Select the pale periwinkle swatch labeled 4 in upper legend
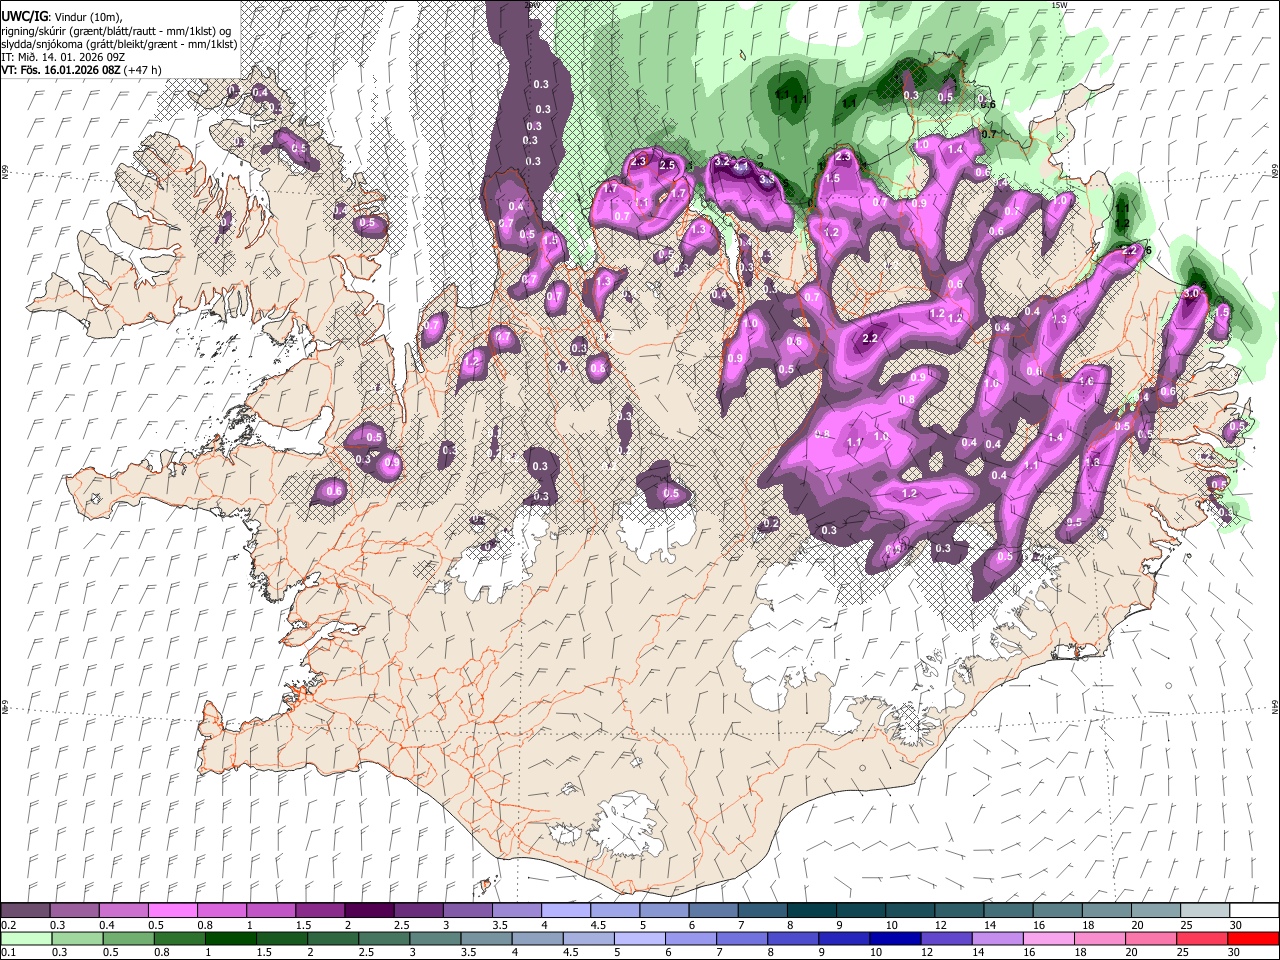 pyautogui.click(x=565, y=911)
